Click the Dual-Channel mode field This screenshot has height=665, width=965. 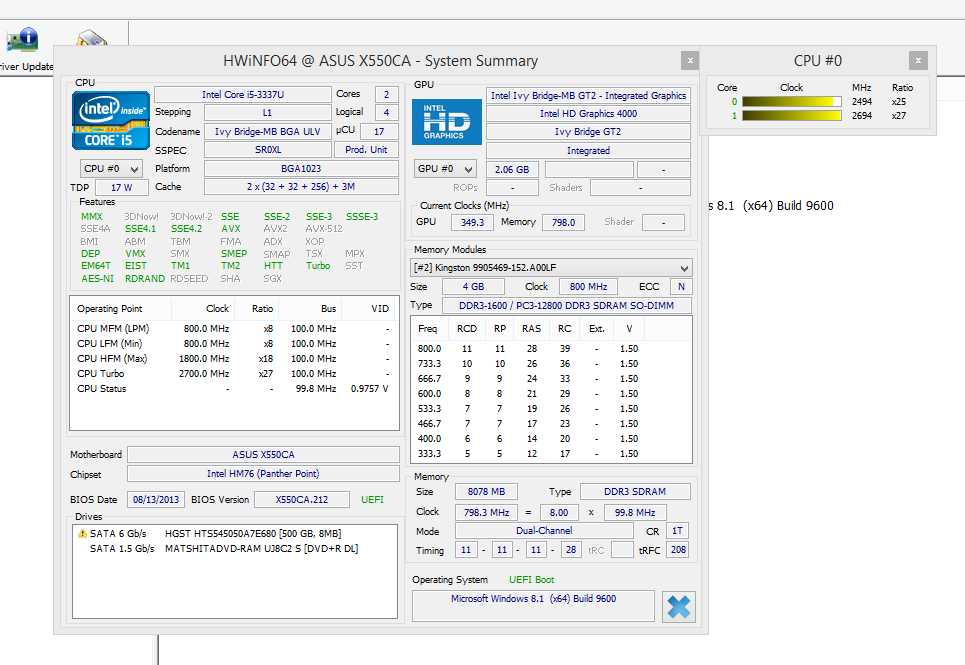point(544,531)
